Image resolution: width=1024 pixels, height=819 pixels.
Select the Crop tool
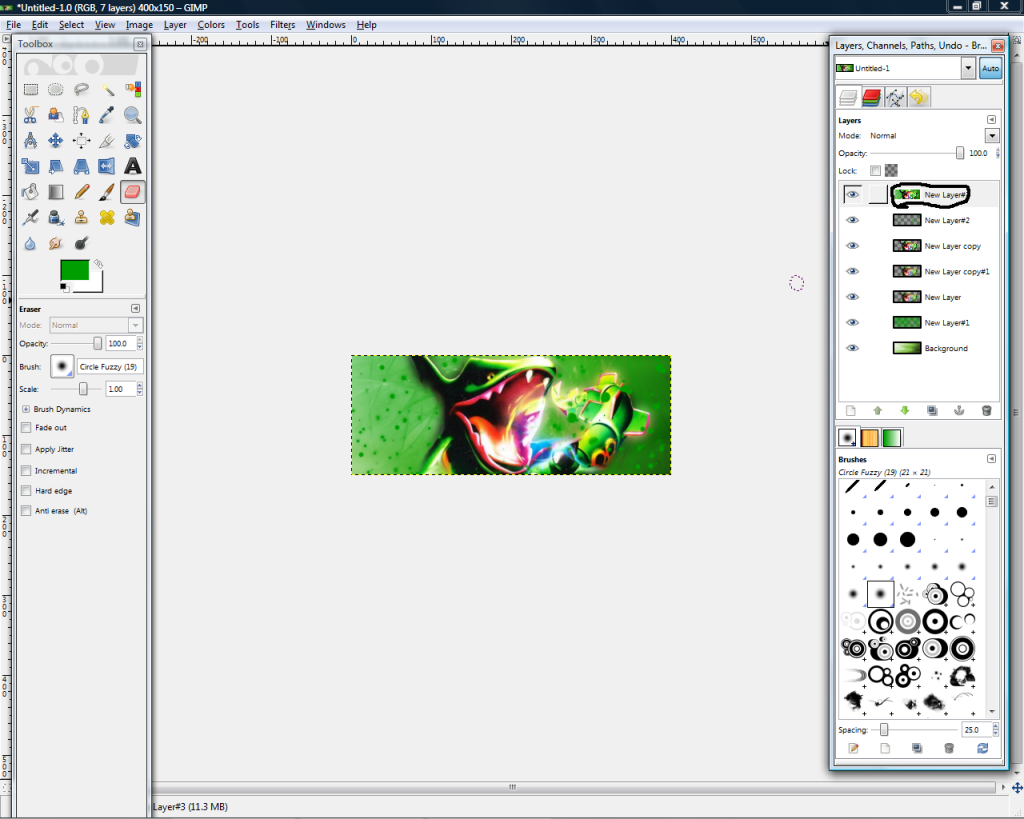point(107,140)
